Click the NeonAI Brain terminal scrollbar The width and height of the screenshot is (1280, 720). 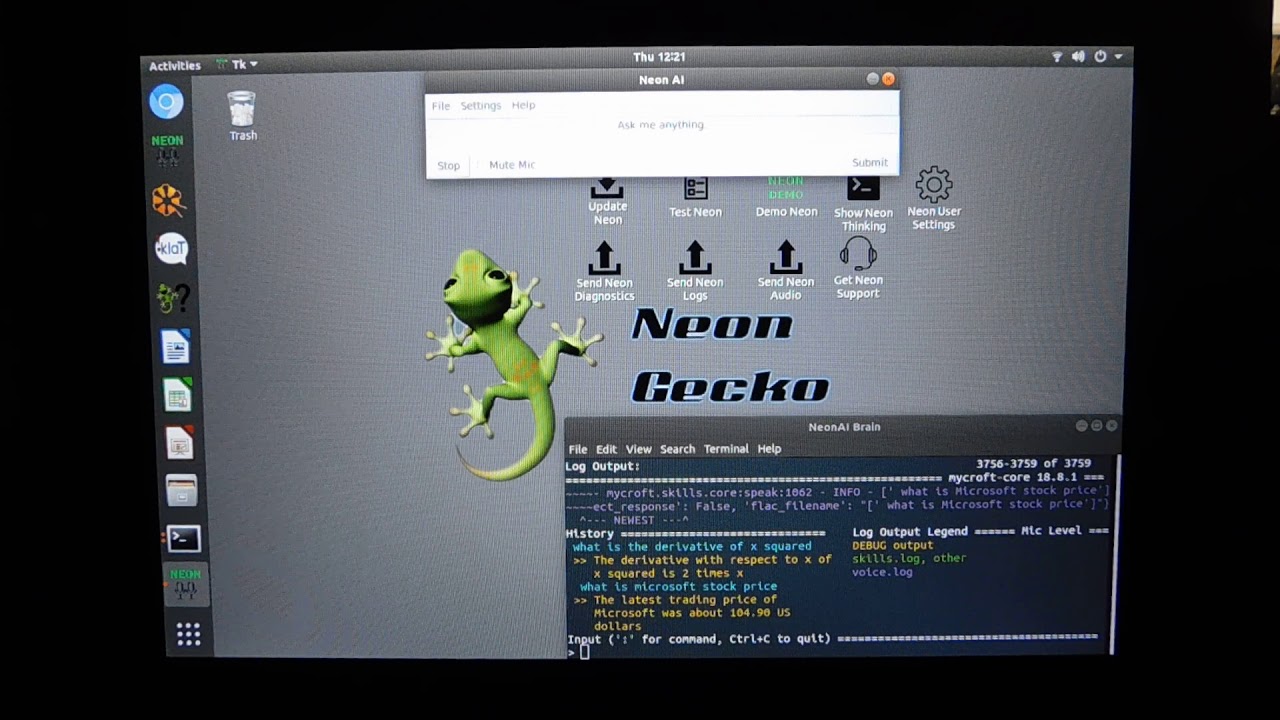1116,555
